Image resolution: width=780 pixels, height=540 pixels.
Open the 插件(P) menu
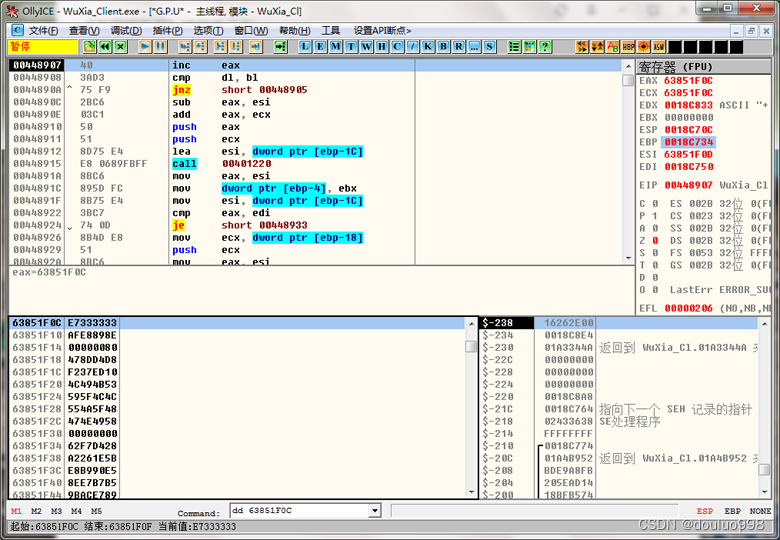(x=168, y=31)
